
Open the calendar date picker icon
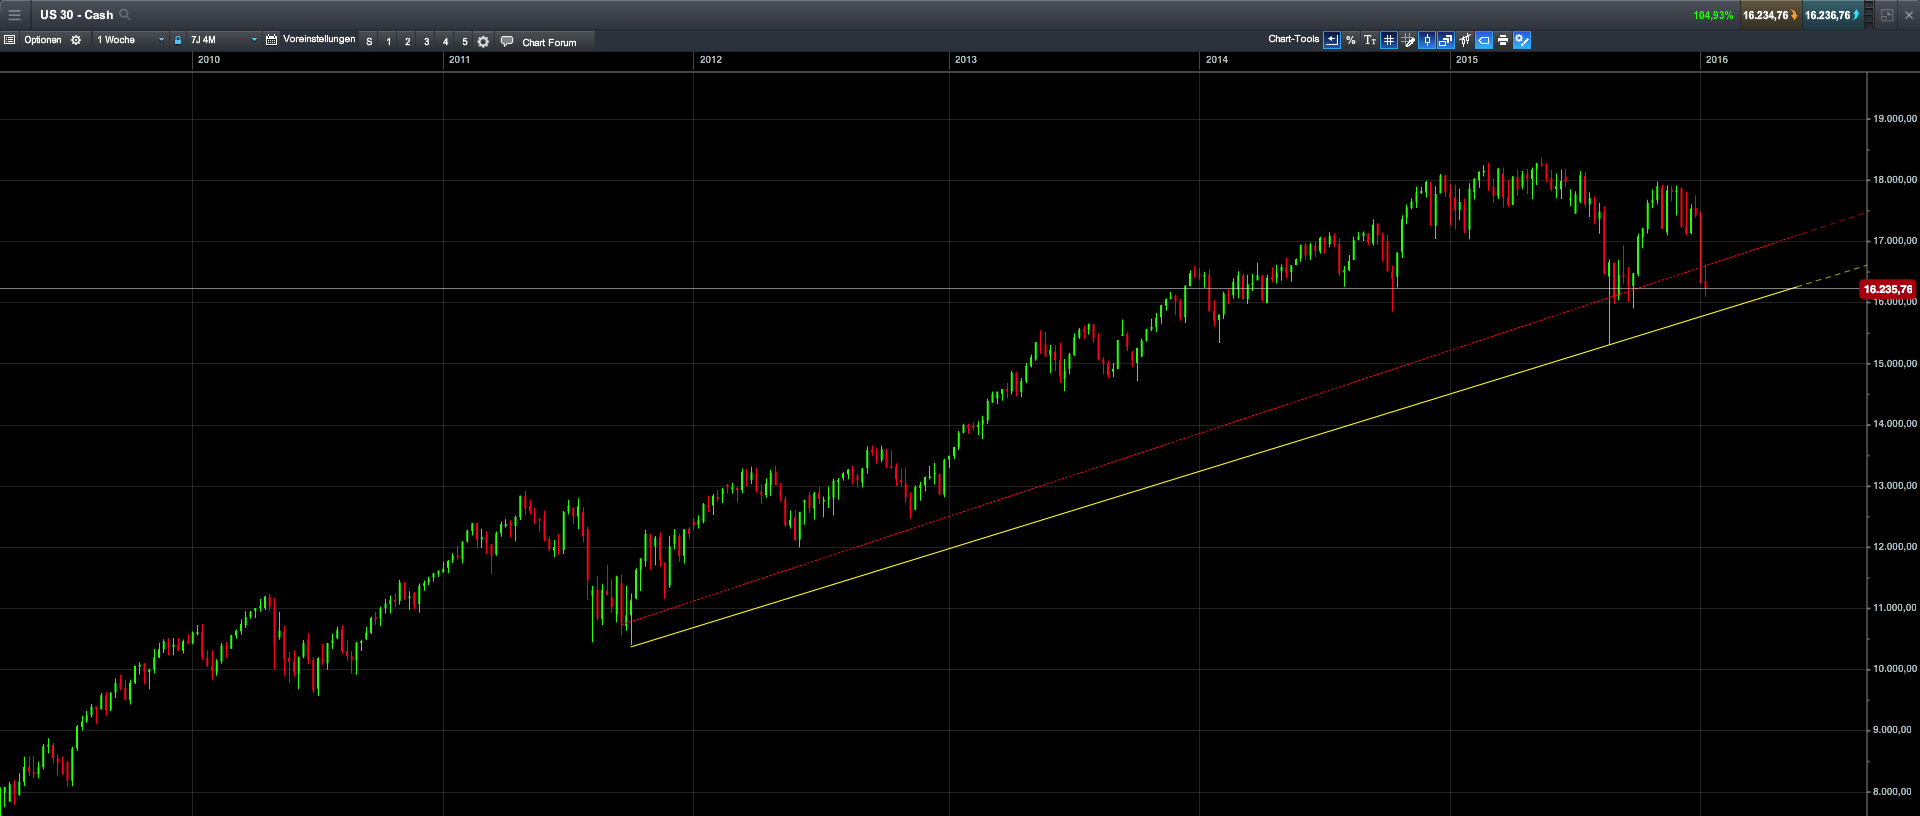click(x=271, y=40)
